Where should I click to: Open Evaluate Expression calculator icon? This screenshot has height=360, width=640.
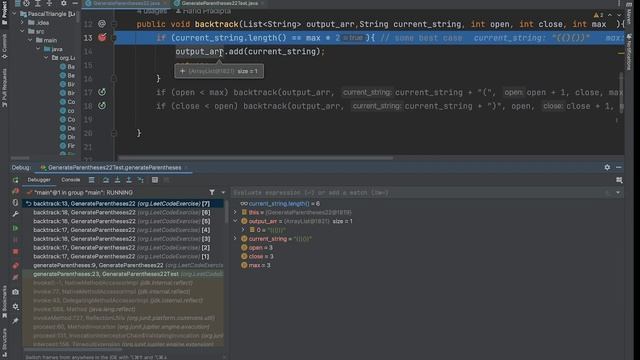155,180
